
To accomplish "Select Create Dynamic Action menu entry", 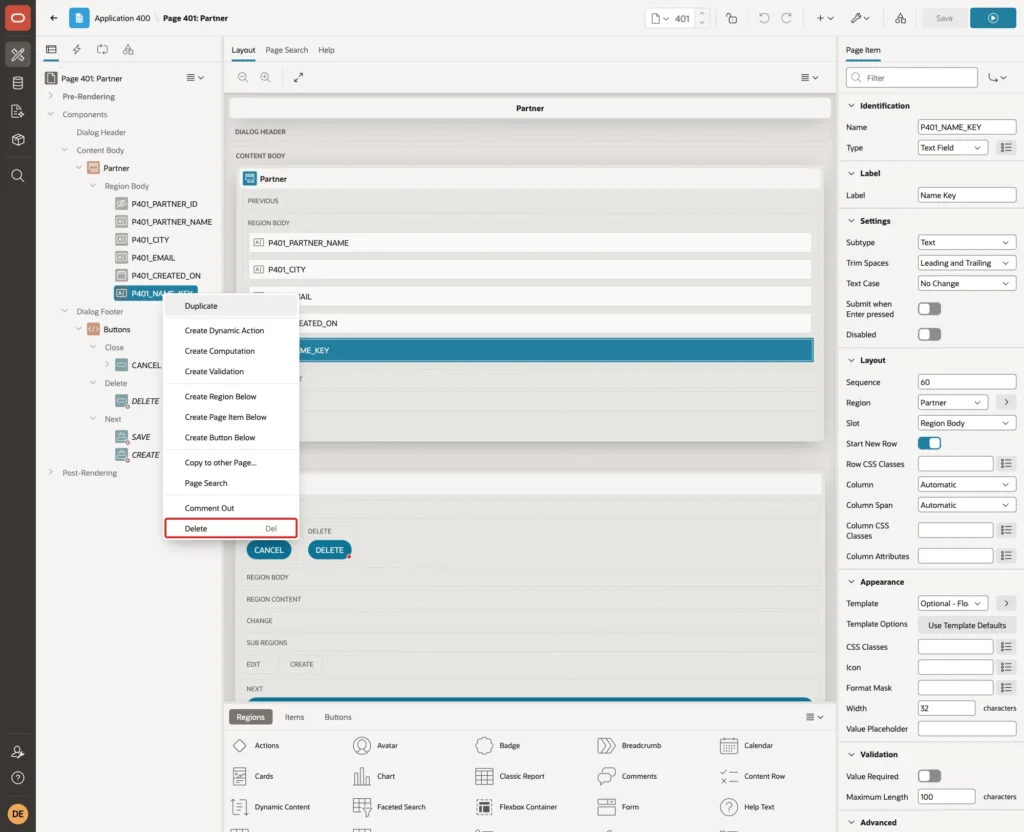I will (x=231, y=330).
